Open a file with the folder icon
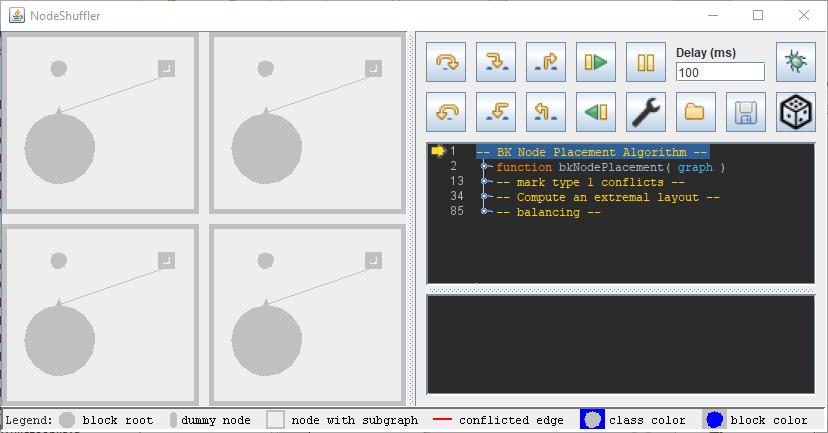Image resolution: width=828 pixels, height=433 pixels. pyautogui.click(x=696, y=112)
